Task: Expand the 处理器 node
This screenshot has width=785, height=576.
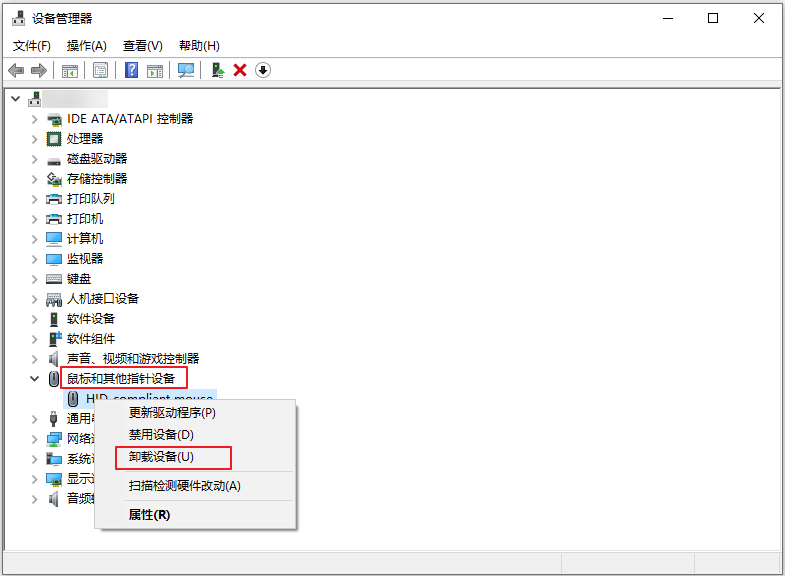Action: (x=35, y=139)
